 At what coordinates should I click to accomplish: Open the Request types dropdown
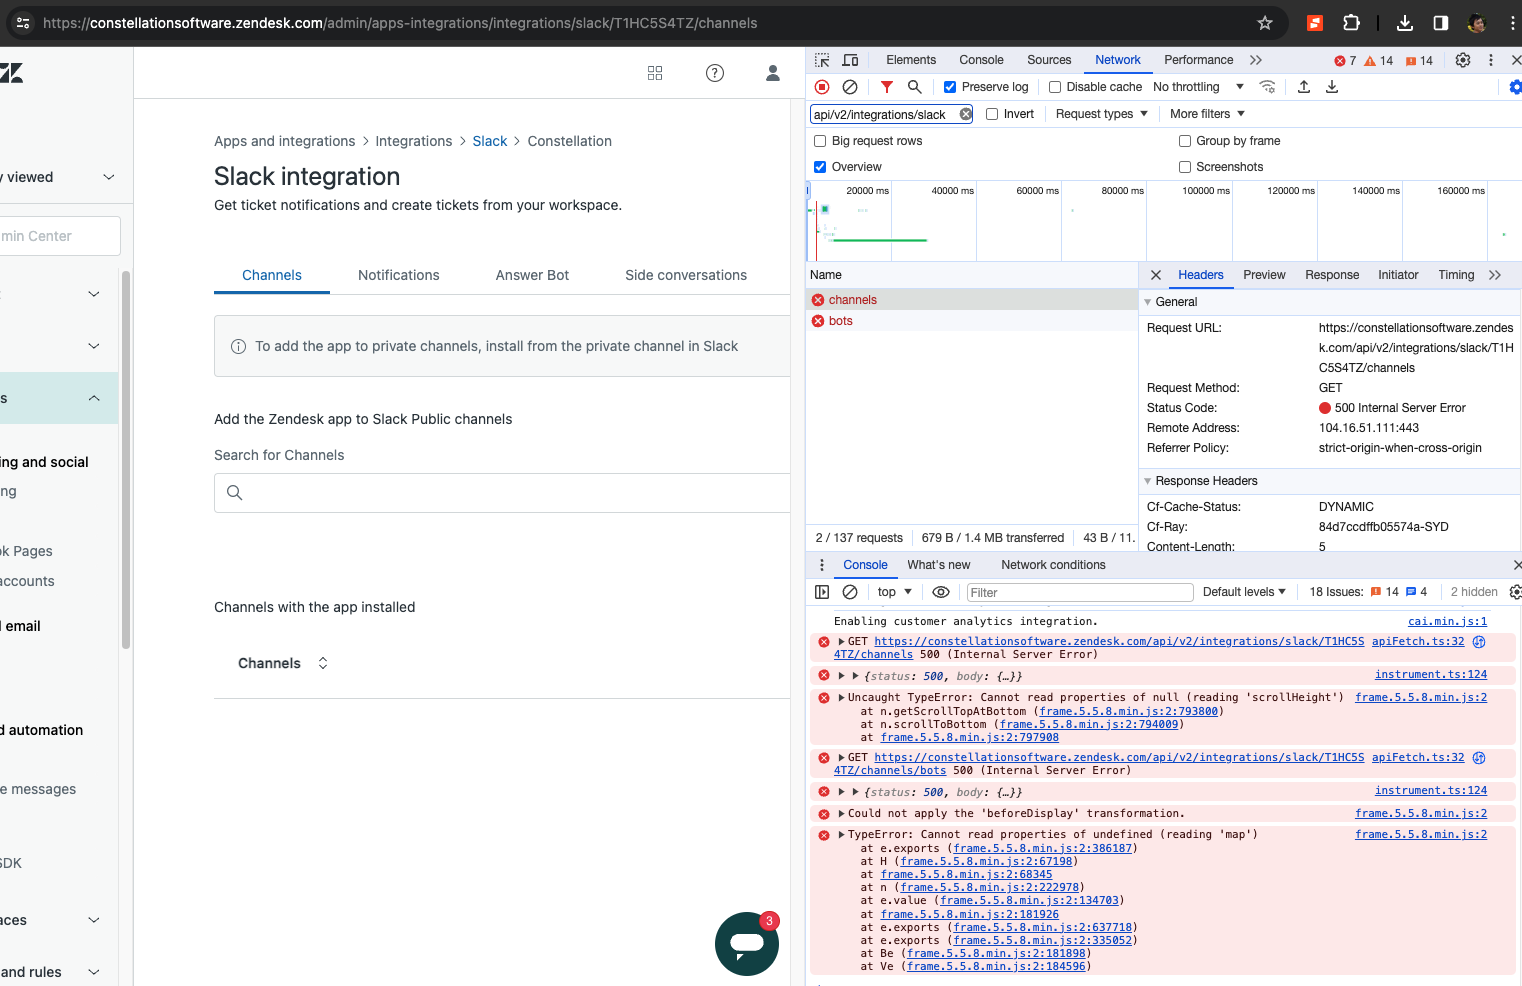1101,114
